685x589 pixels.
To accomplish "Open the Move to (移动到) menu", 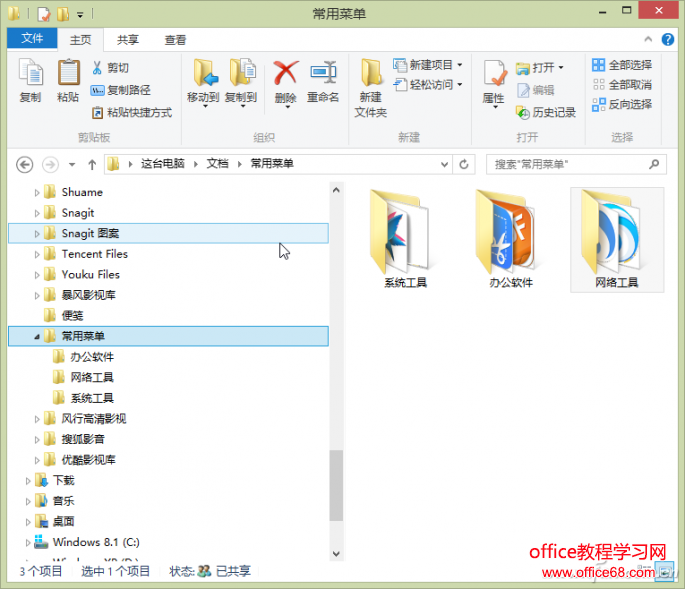I will [x=203, y=83].
